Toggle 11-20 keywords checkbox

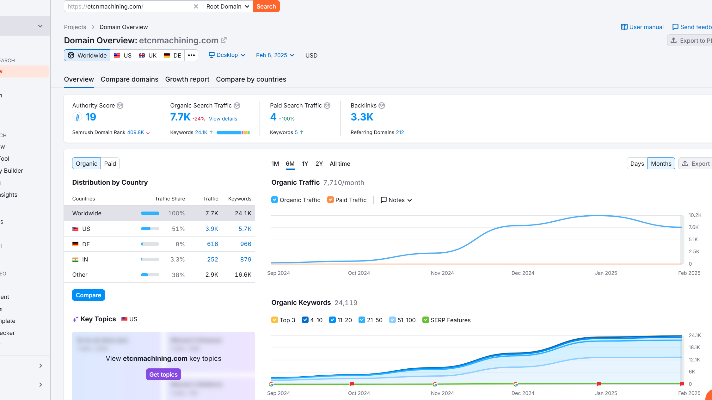click(332, 320)
